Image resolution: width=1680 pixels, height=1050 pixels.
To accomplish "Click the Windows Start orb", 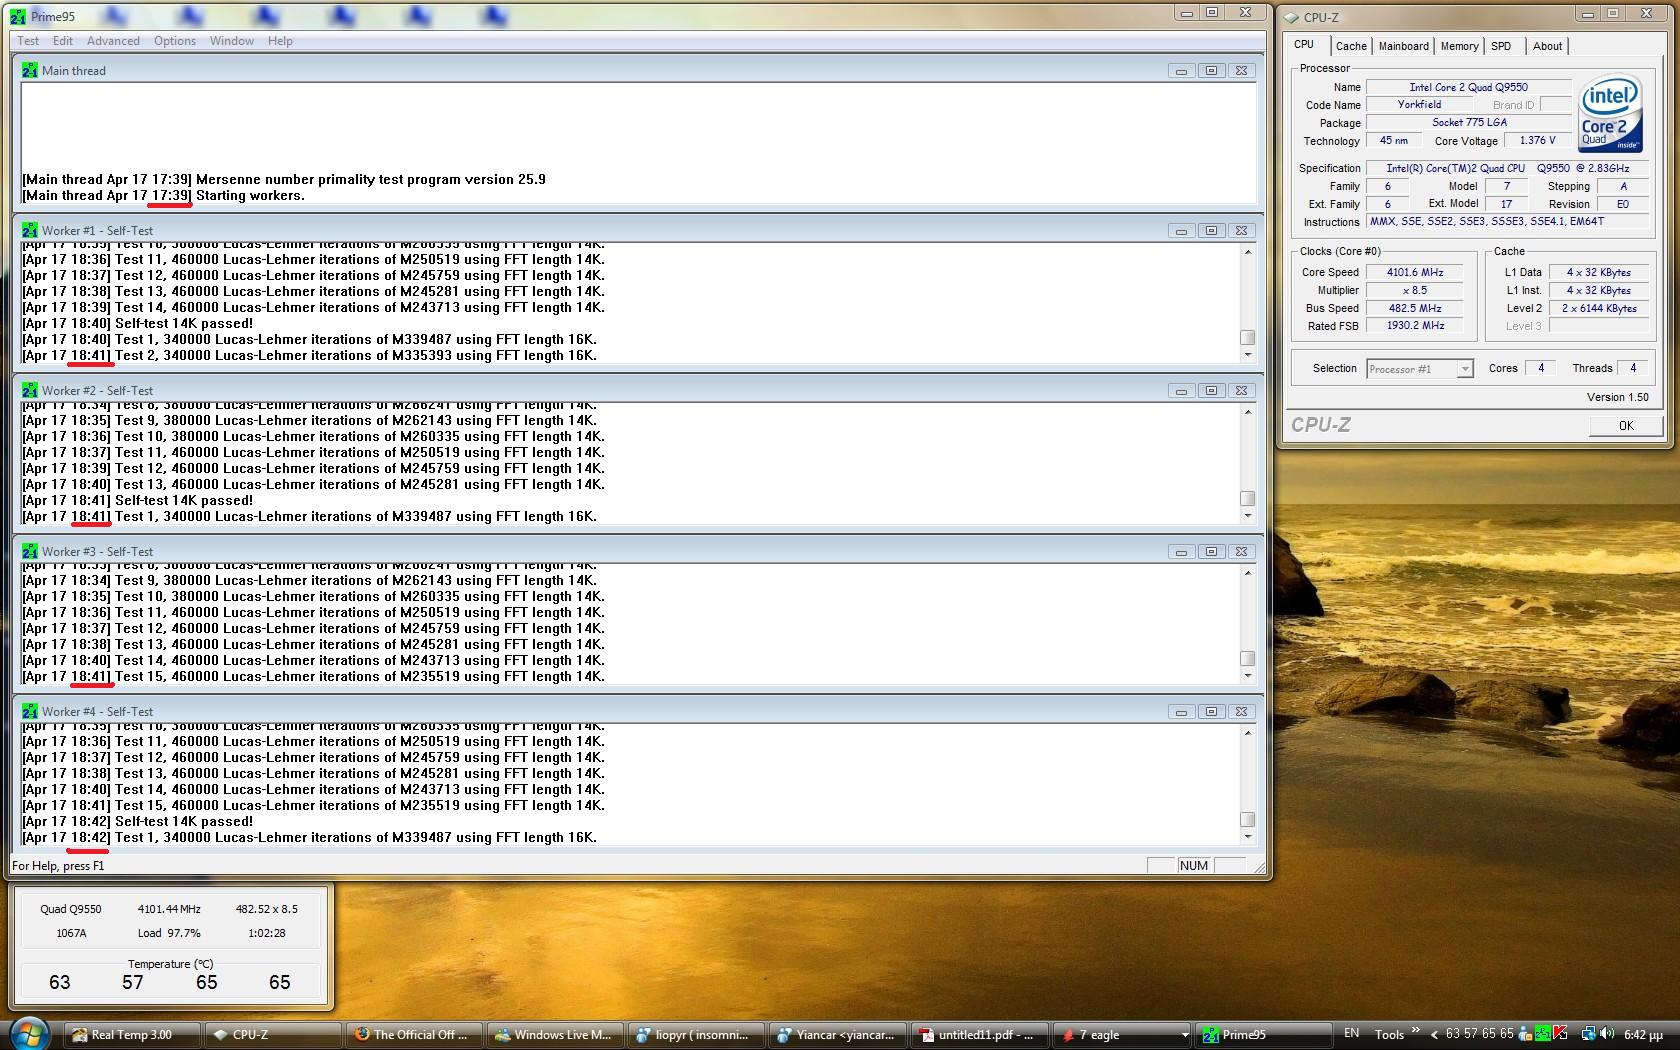I will tap(28, 1033).
